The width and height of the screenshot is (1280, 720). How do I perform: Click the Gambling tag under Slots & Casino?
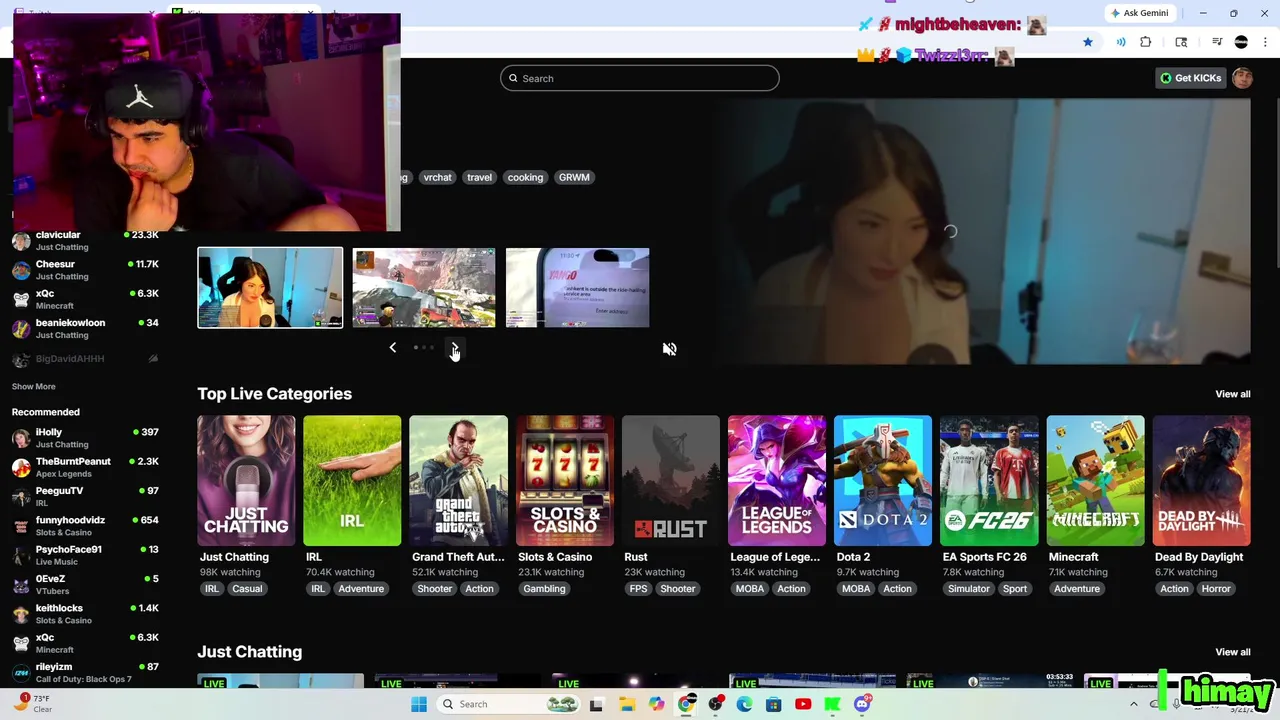pyautogui.click(x=544, y=589)
